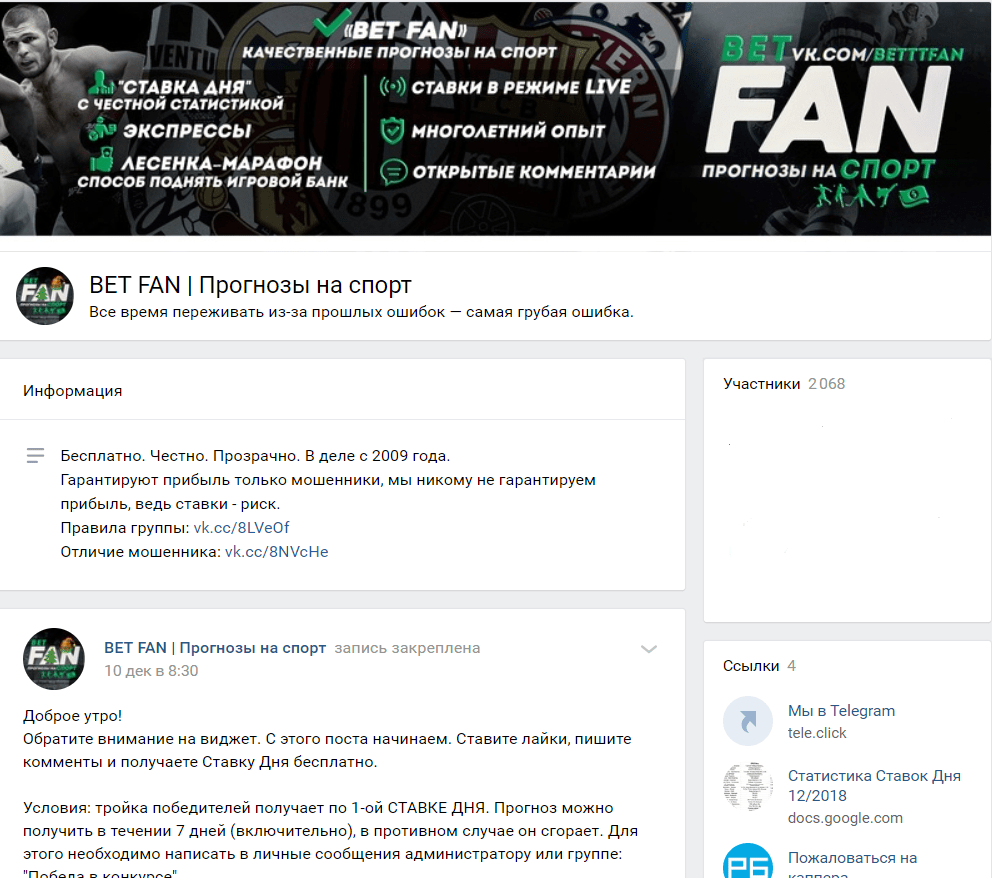Screen dimensions: 992x878
Task: Click the description lines icon in Информация
Action: click(x=35, y=455)
